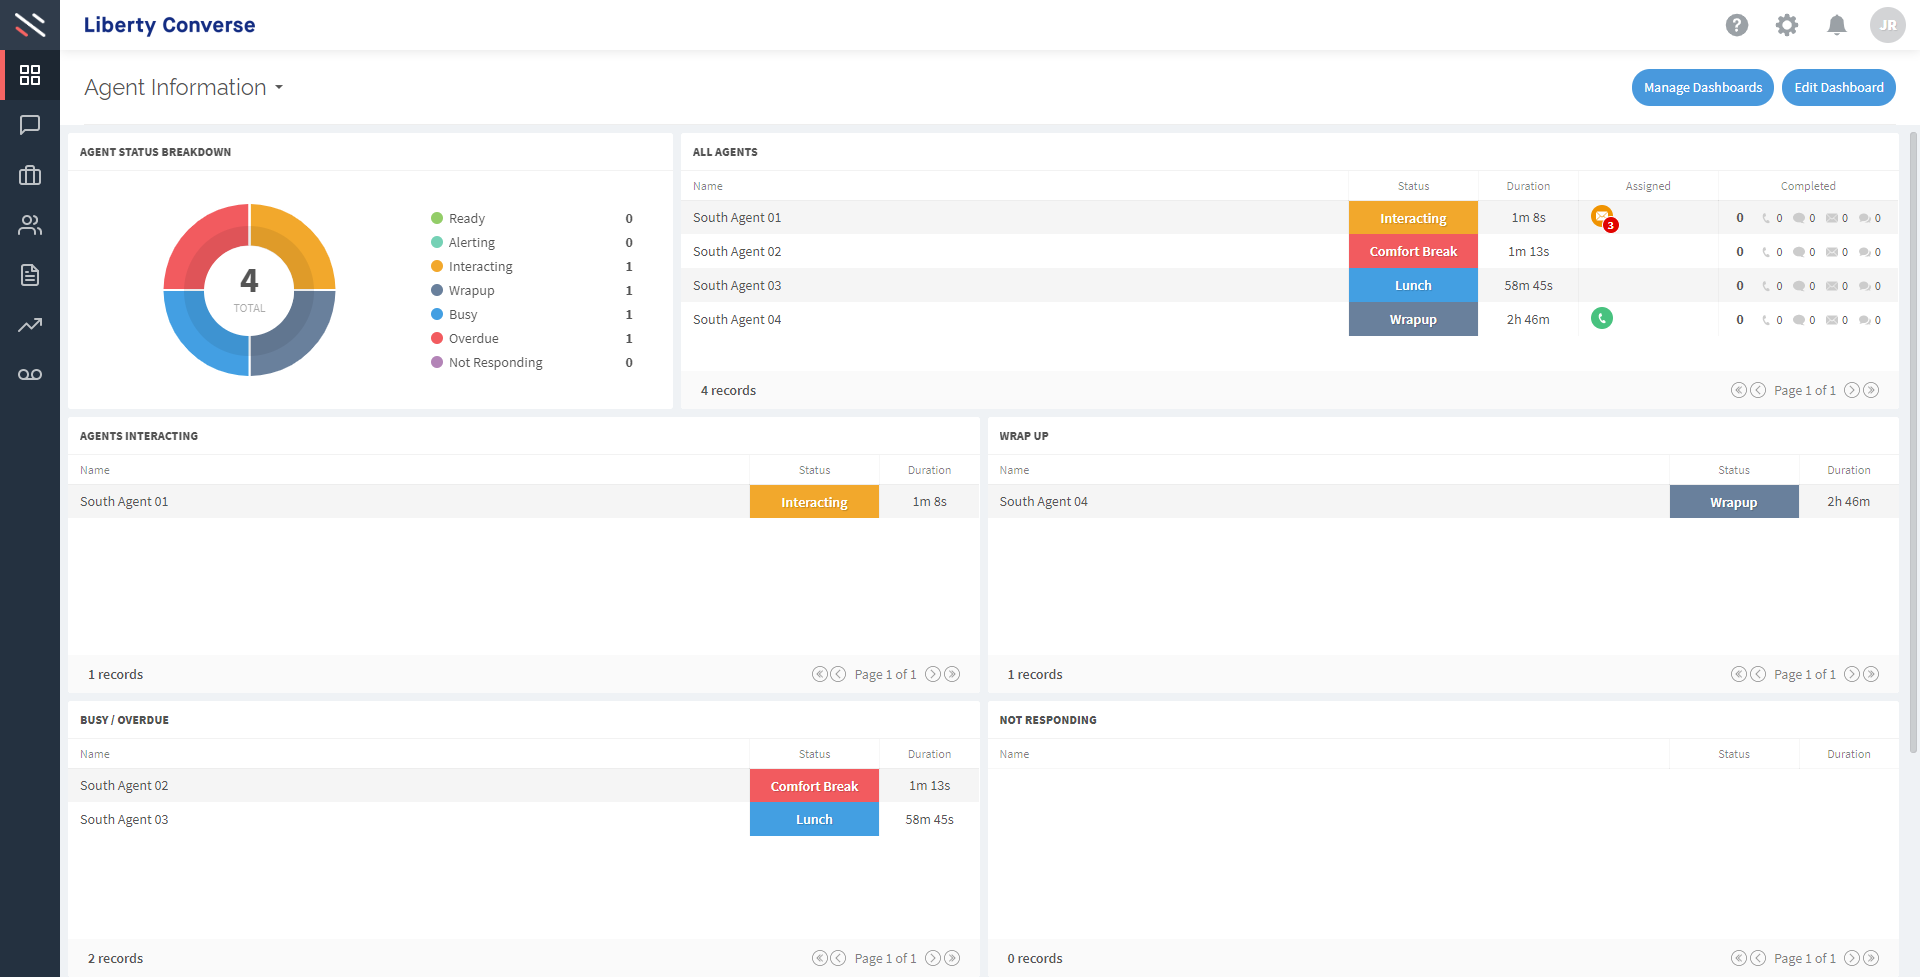Open settings gear icon in header
1920x977 pixels.
click(1787, 25)
